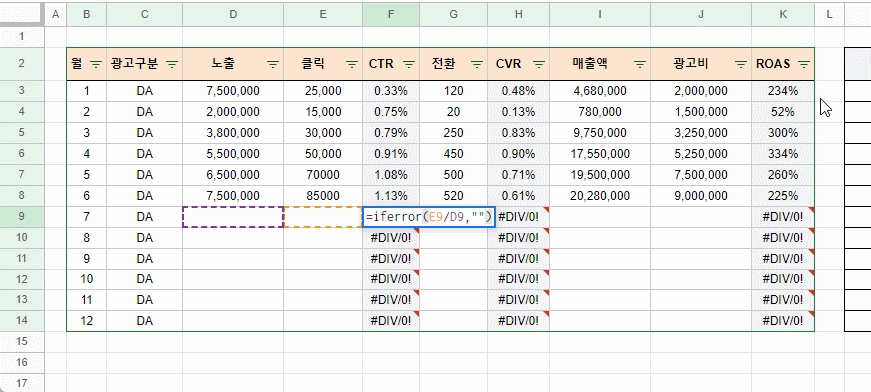Image resolution: width=871 pixels, height=392 pixels.
Task: Select column H header
Action: point(518,15)
